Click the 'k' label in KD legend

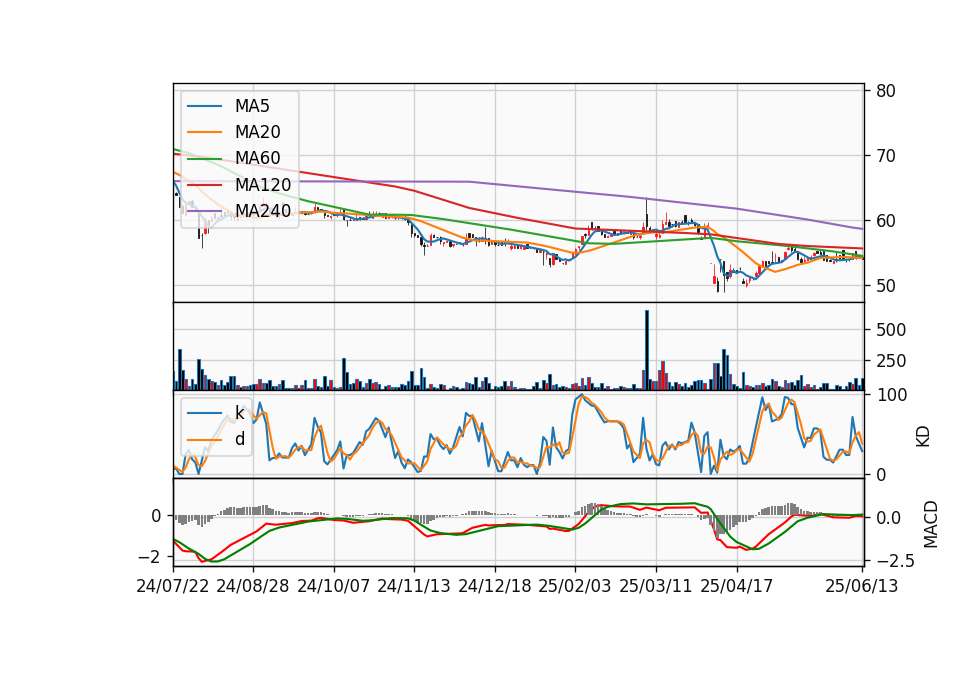pyautogui.click(x=240, y=413)
